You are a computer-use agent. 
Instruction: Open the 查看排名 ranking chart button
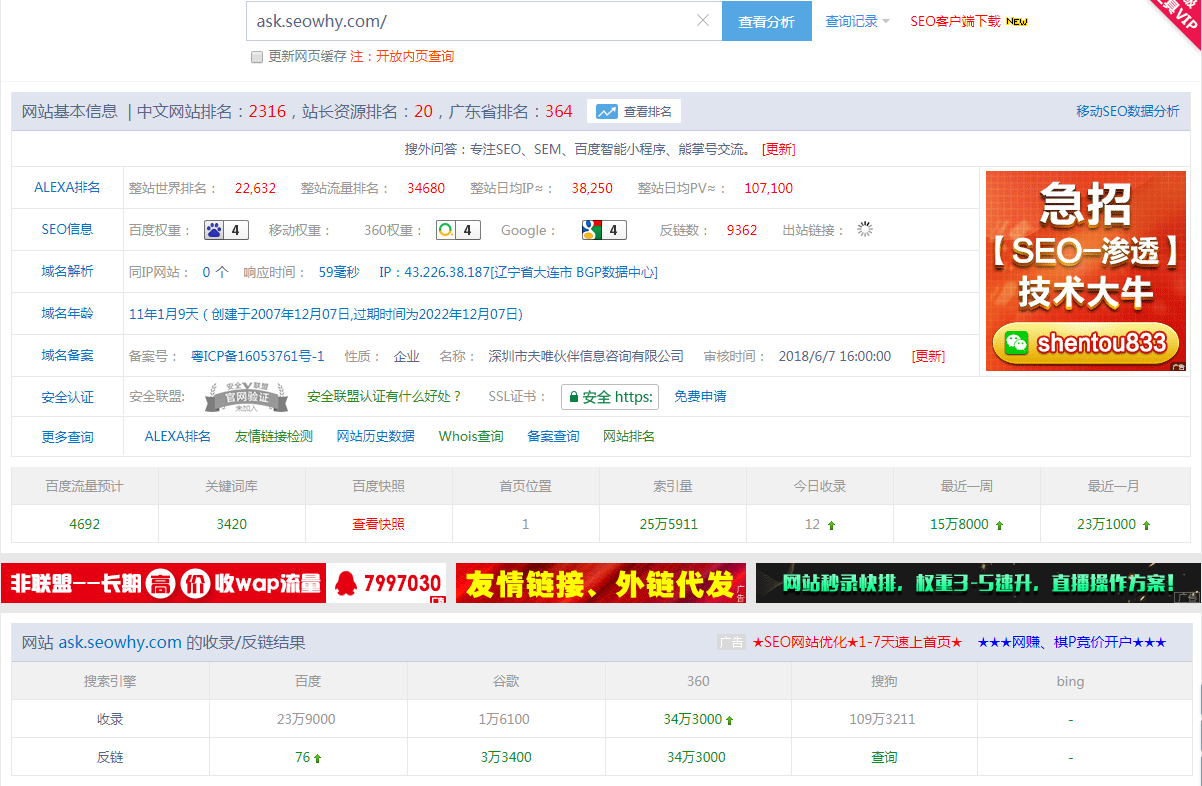tap(635, 111)
